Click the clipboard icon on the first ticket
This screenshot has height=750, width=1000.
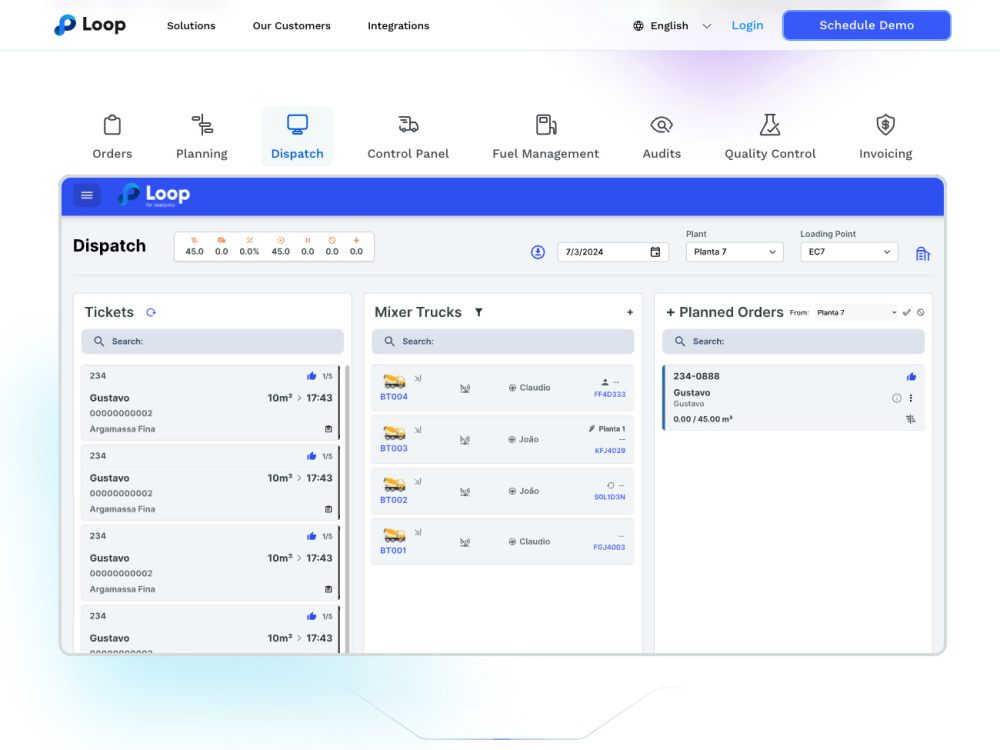click(x=328, y=429)
